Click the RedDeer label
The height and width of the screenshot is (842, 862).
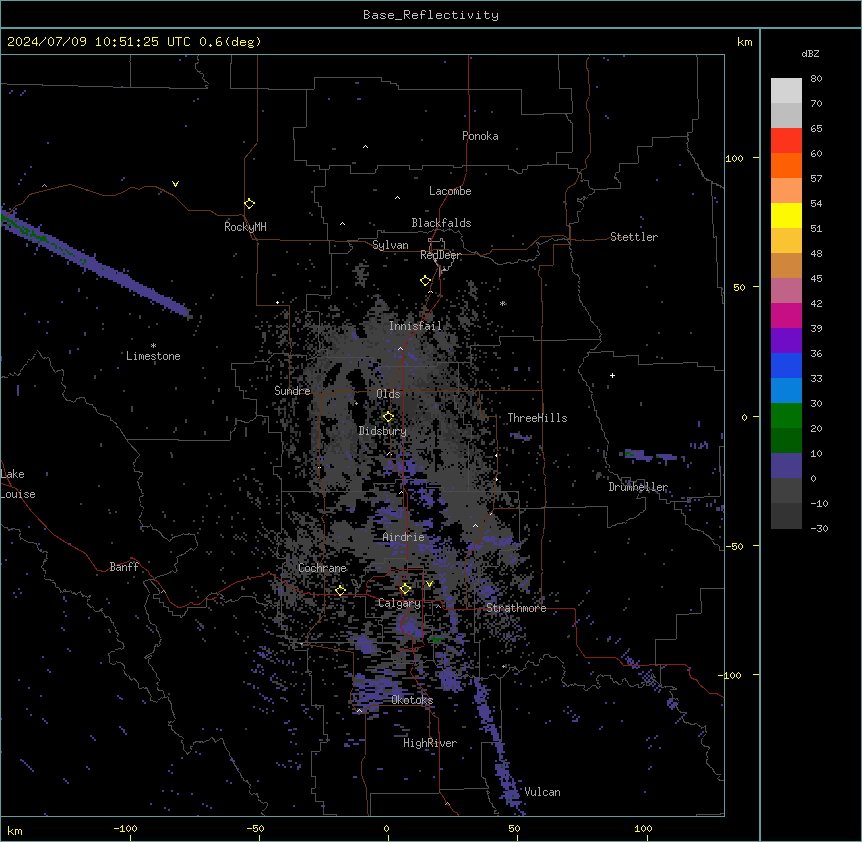(440, 255)
